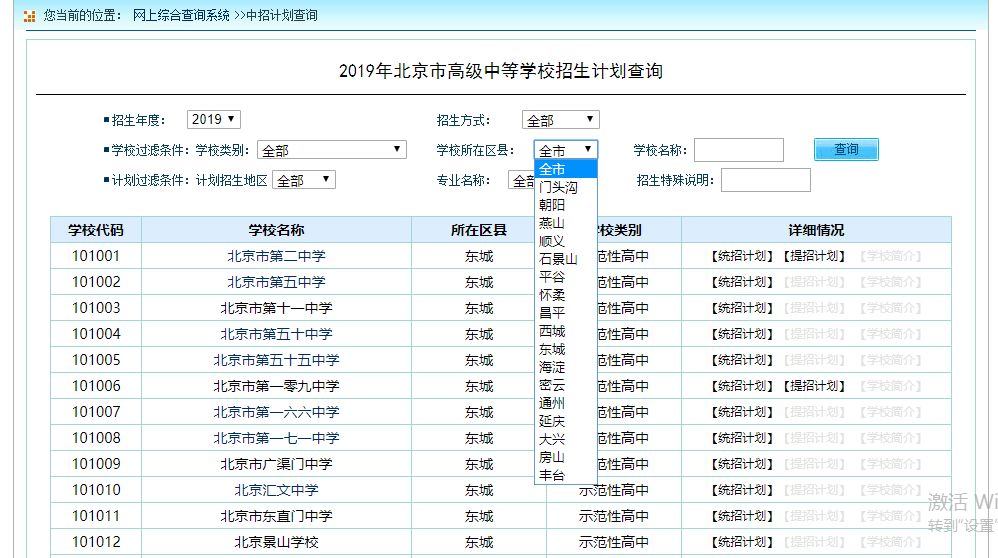Viewport: 998px width, 558px height.
Task: Open 统招计划 for 北京市第十一中学
Action: point(742,308)
